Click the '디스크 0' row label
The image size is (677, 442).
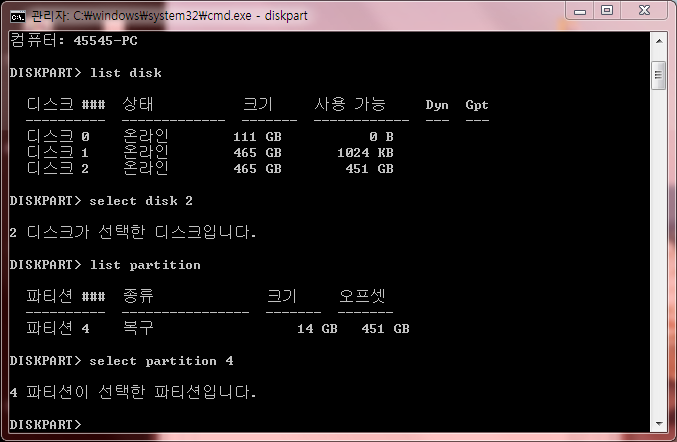click(x=58, y=136)
